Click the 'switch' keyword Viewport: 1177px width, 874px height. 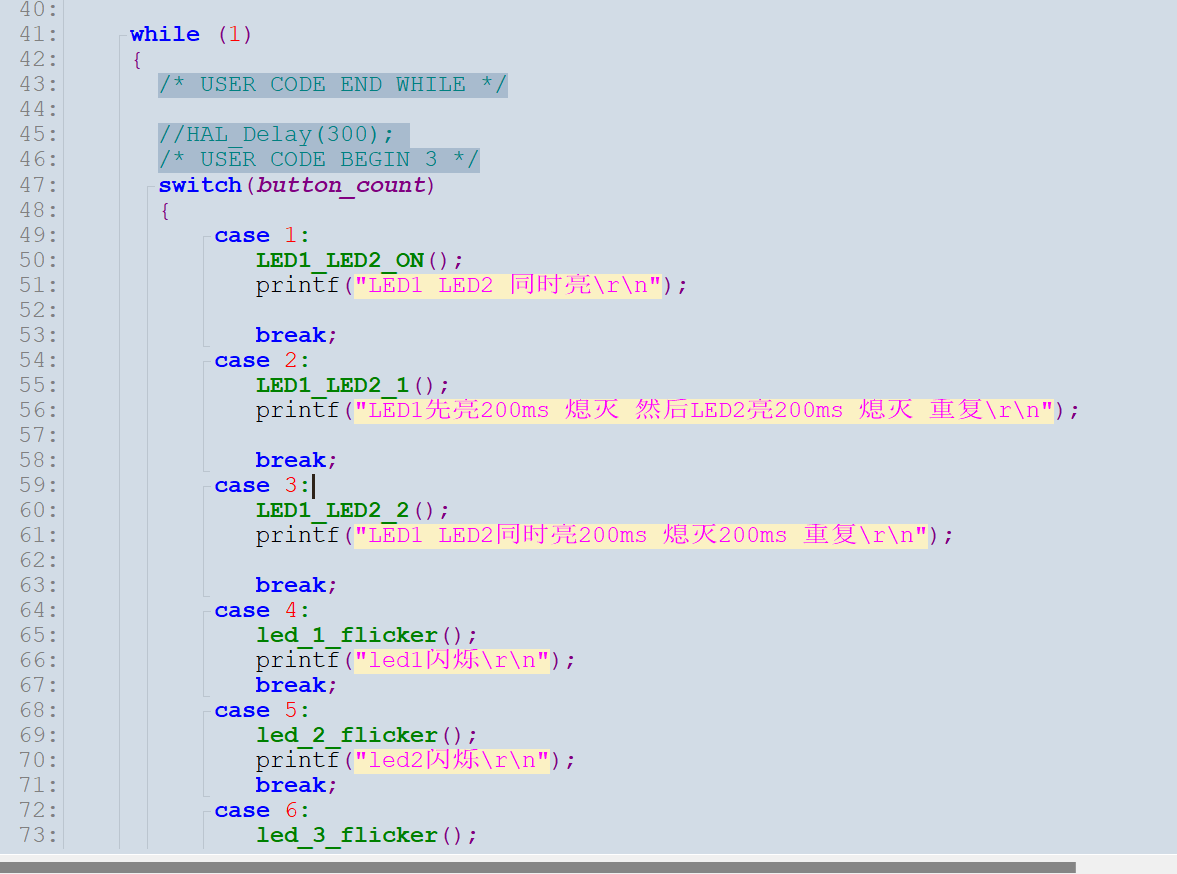tap(200, 185)
